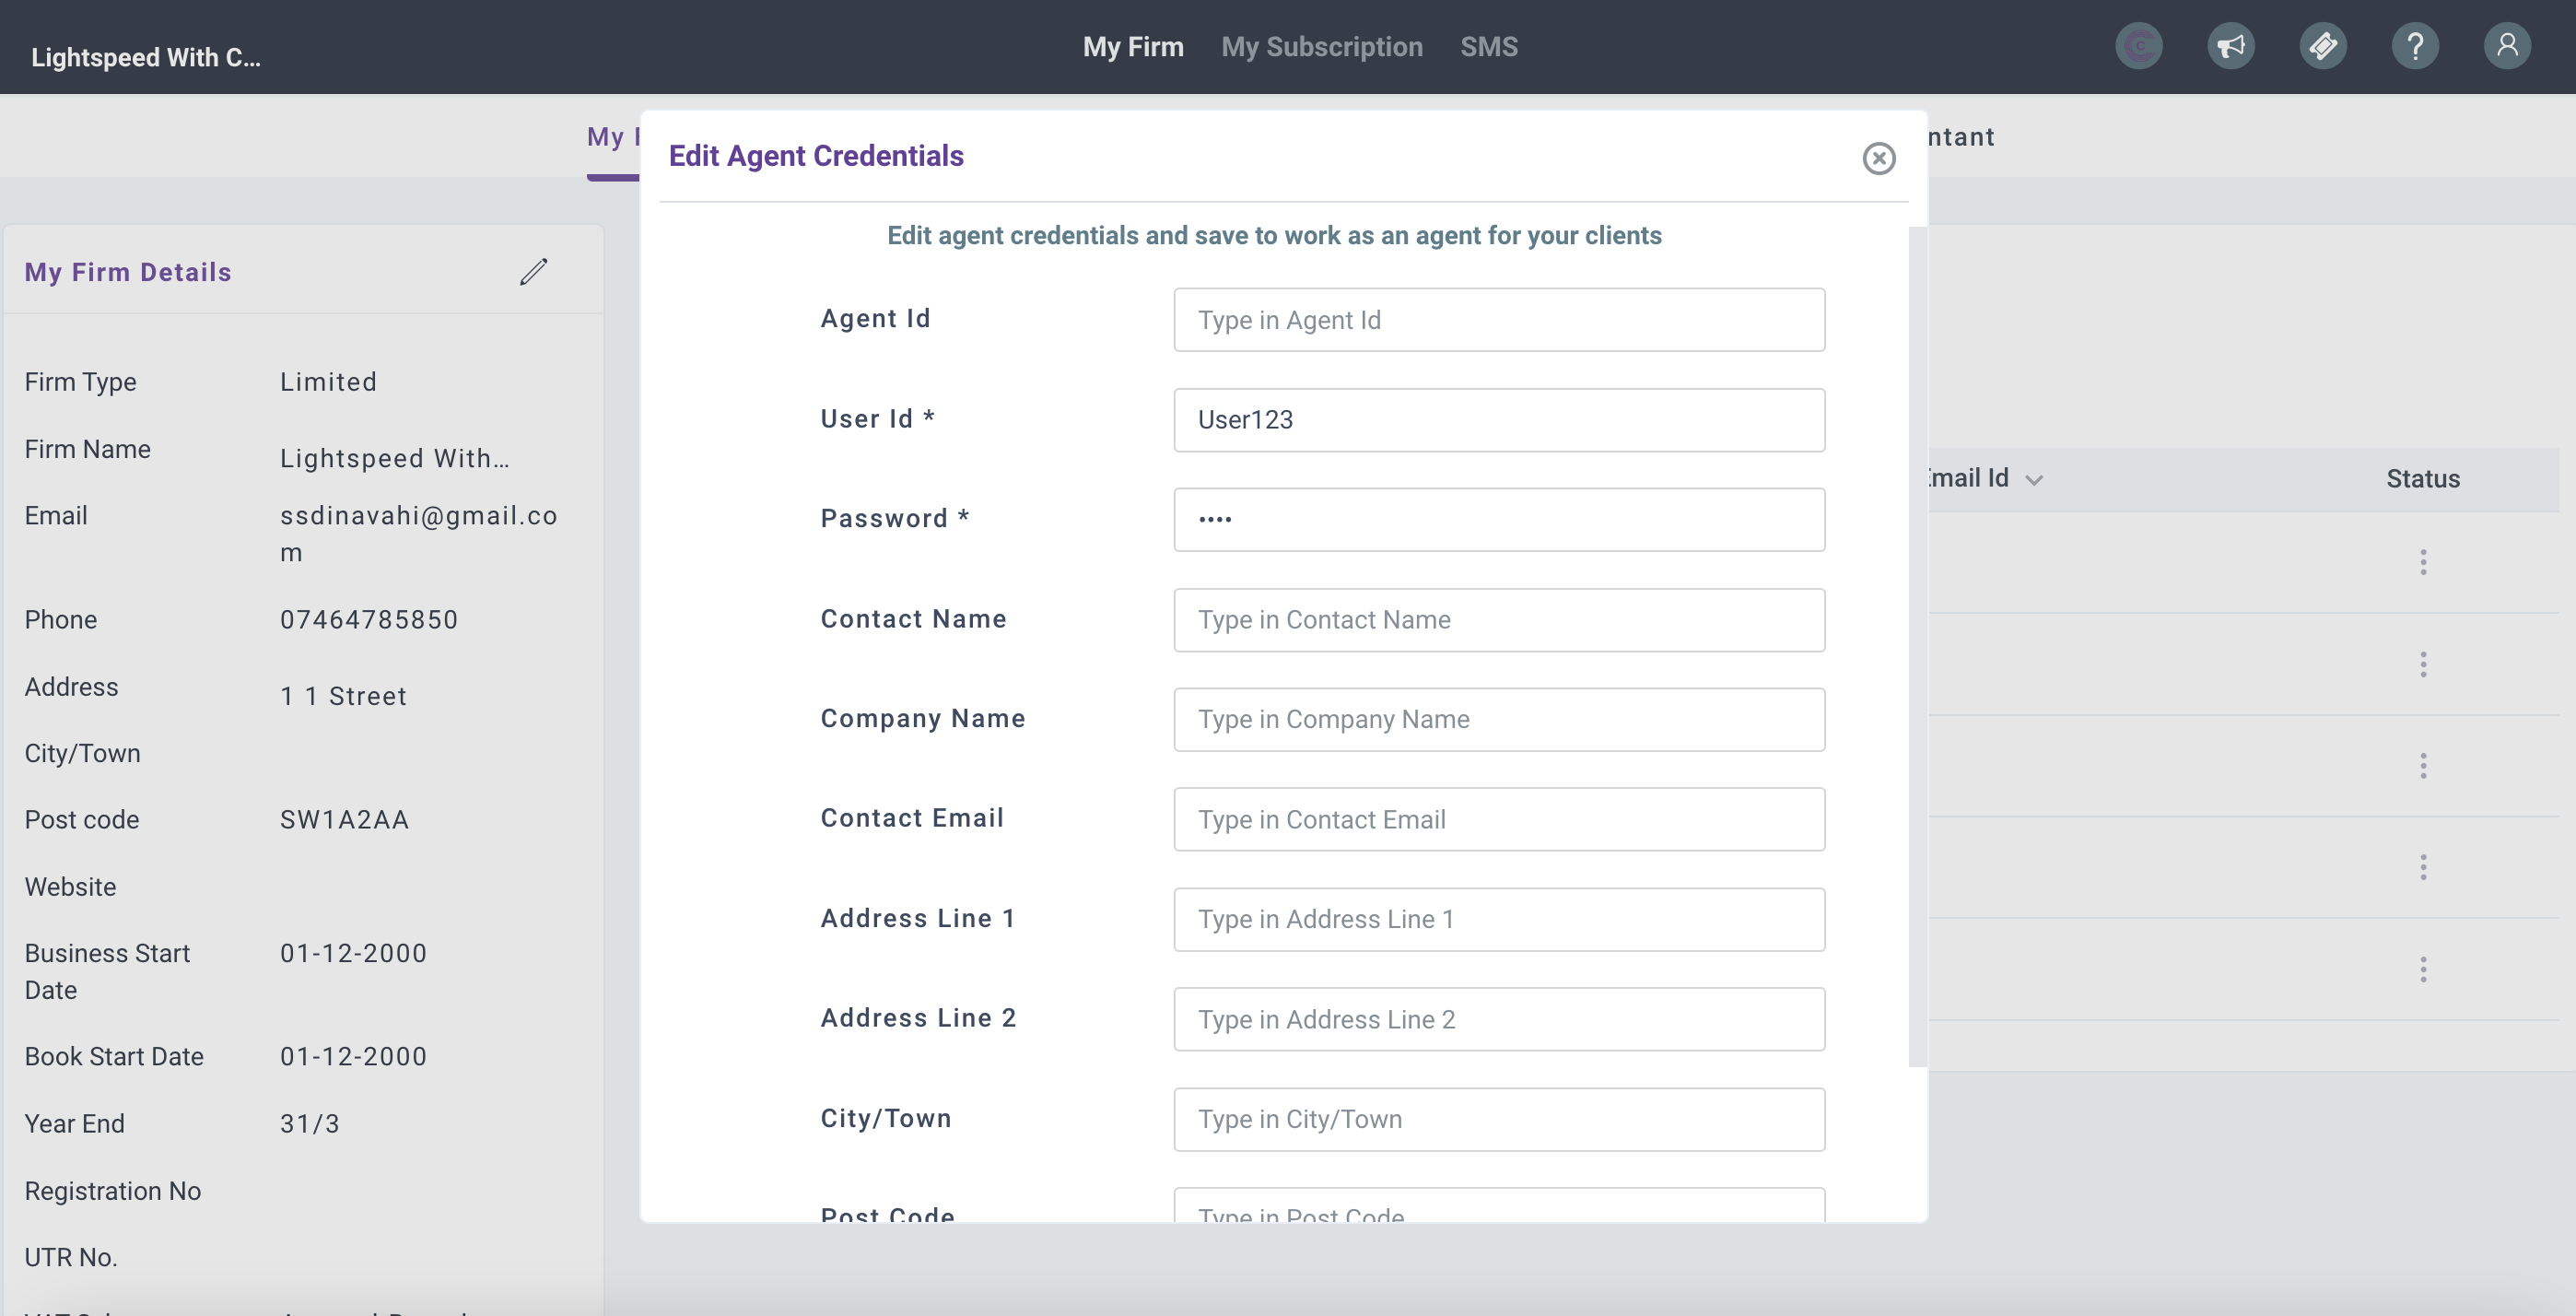Expand the Email Id column sort chevron
2576x1316 pixels.
[x=2033, y=480]
